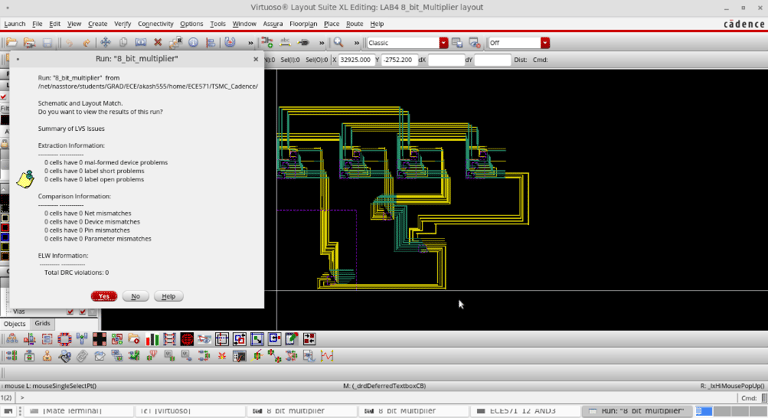Expand the chevron next to the zoom icon
Image resolution: width=768 pixels, height=418 pixels.
357,43
